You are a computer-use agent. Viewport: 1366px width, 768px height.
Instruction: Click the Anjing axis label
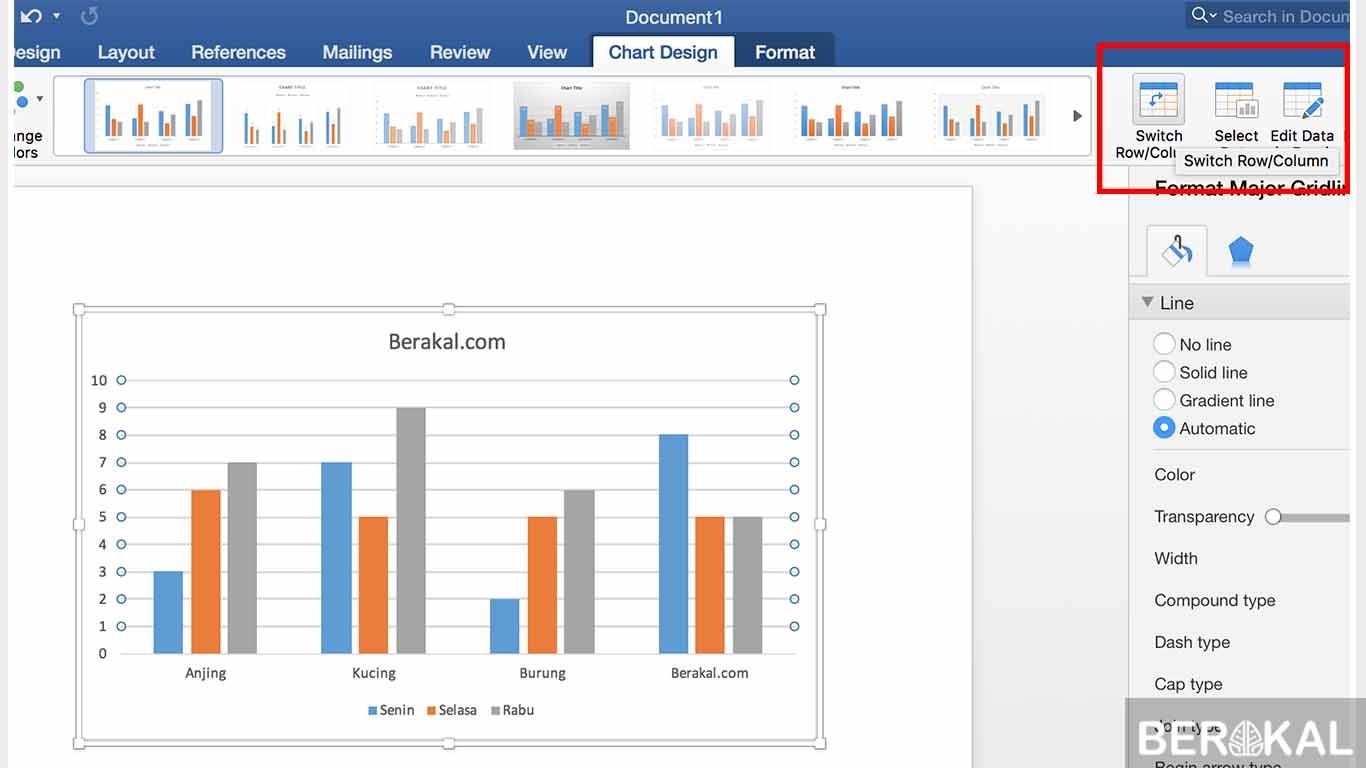[206, 673]
